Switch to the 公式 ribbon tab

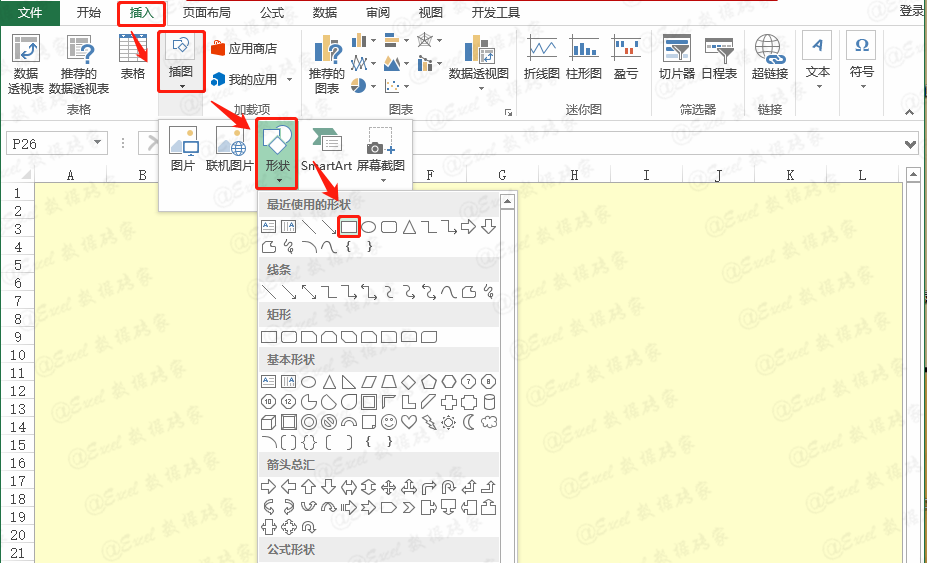272,12
